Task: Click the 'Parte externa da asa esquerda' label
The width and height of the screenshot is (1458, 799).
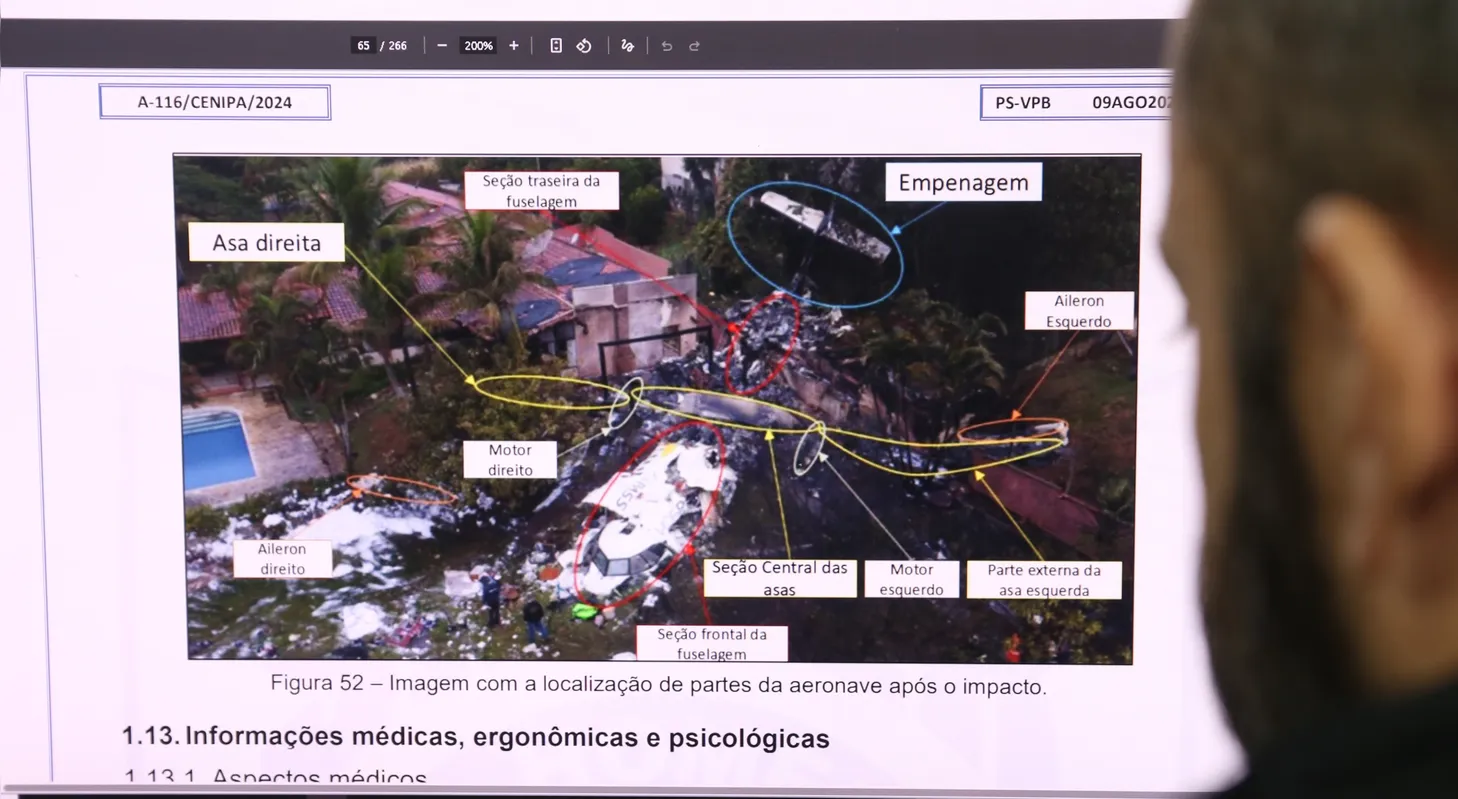Action: pyautogui.click(x=1044, y=580)
